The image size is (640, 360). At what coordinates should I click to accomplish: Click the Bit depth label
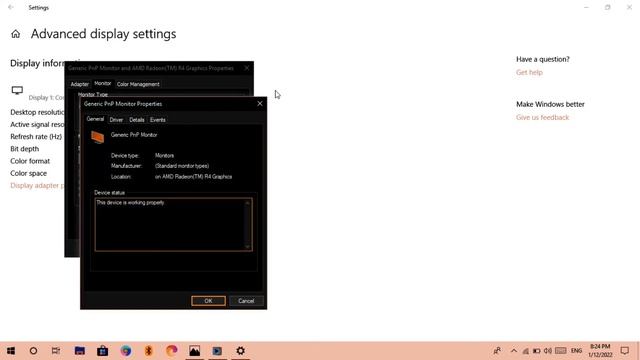point(24,149)
